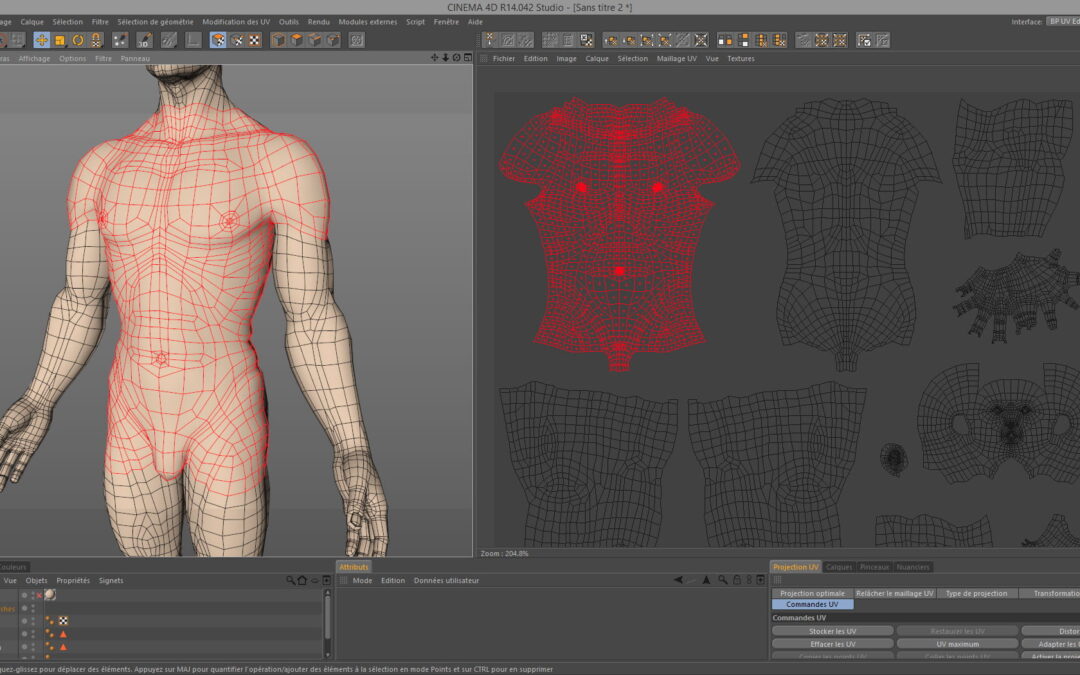Open the Modification des UV menu

(236, 21)
